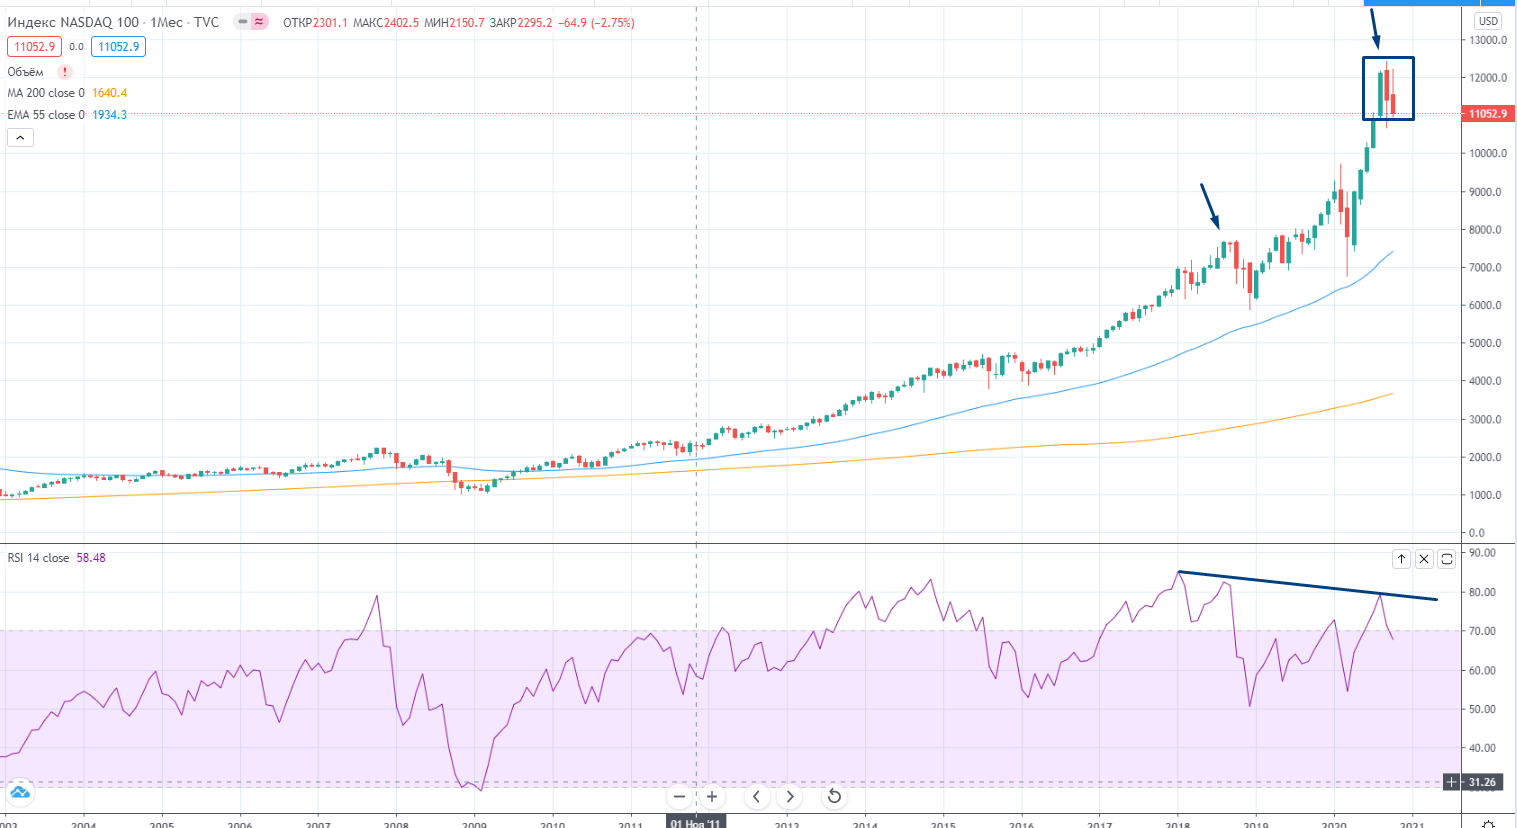Click the red 11052.9 sell price box
1517x828 pixels.
[x=34, y=47]
